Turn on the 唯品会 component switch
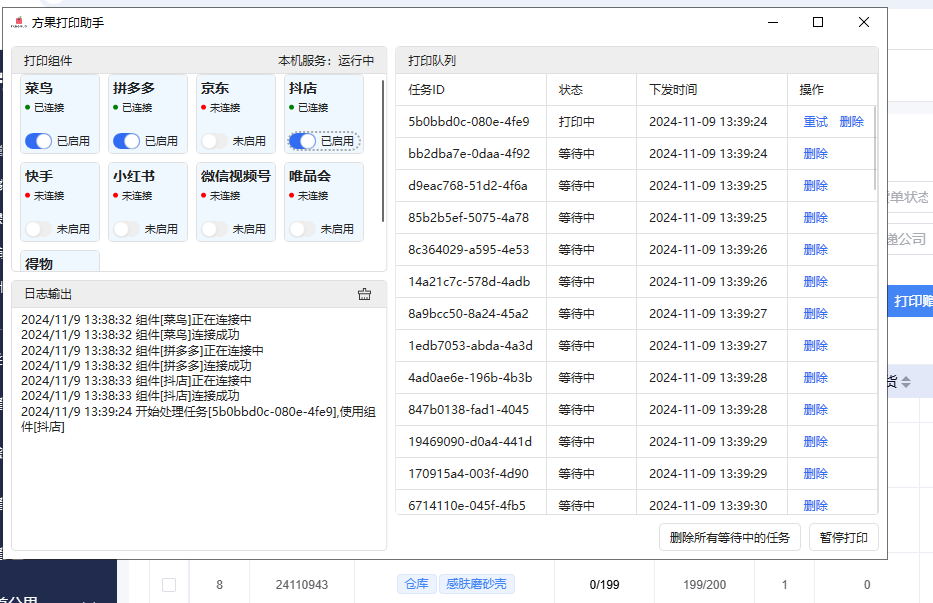 click(x=302, y=229)
